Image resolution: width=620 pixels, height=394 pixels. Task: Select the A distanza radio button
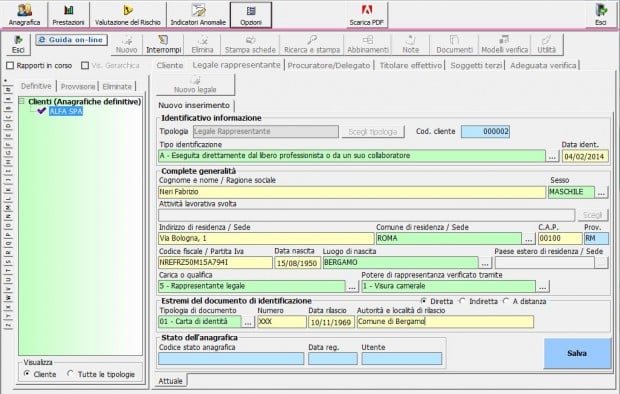pos(506,301)
